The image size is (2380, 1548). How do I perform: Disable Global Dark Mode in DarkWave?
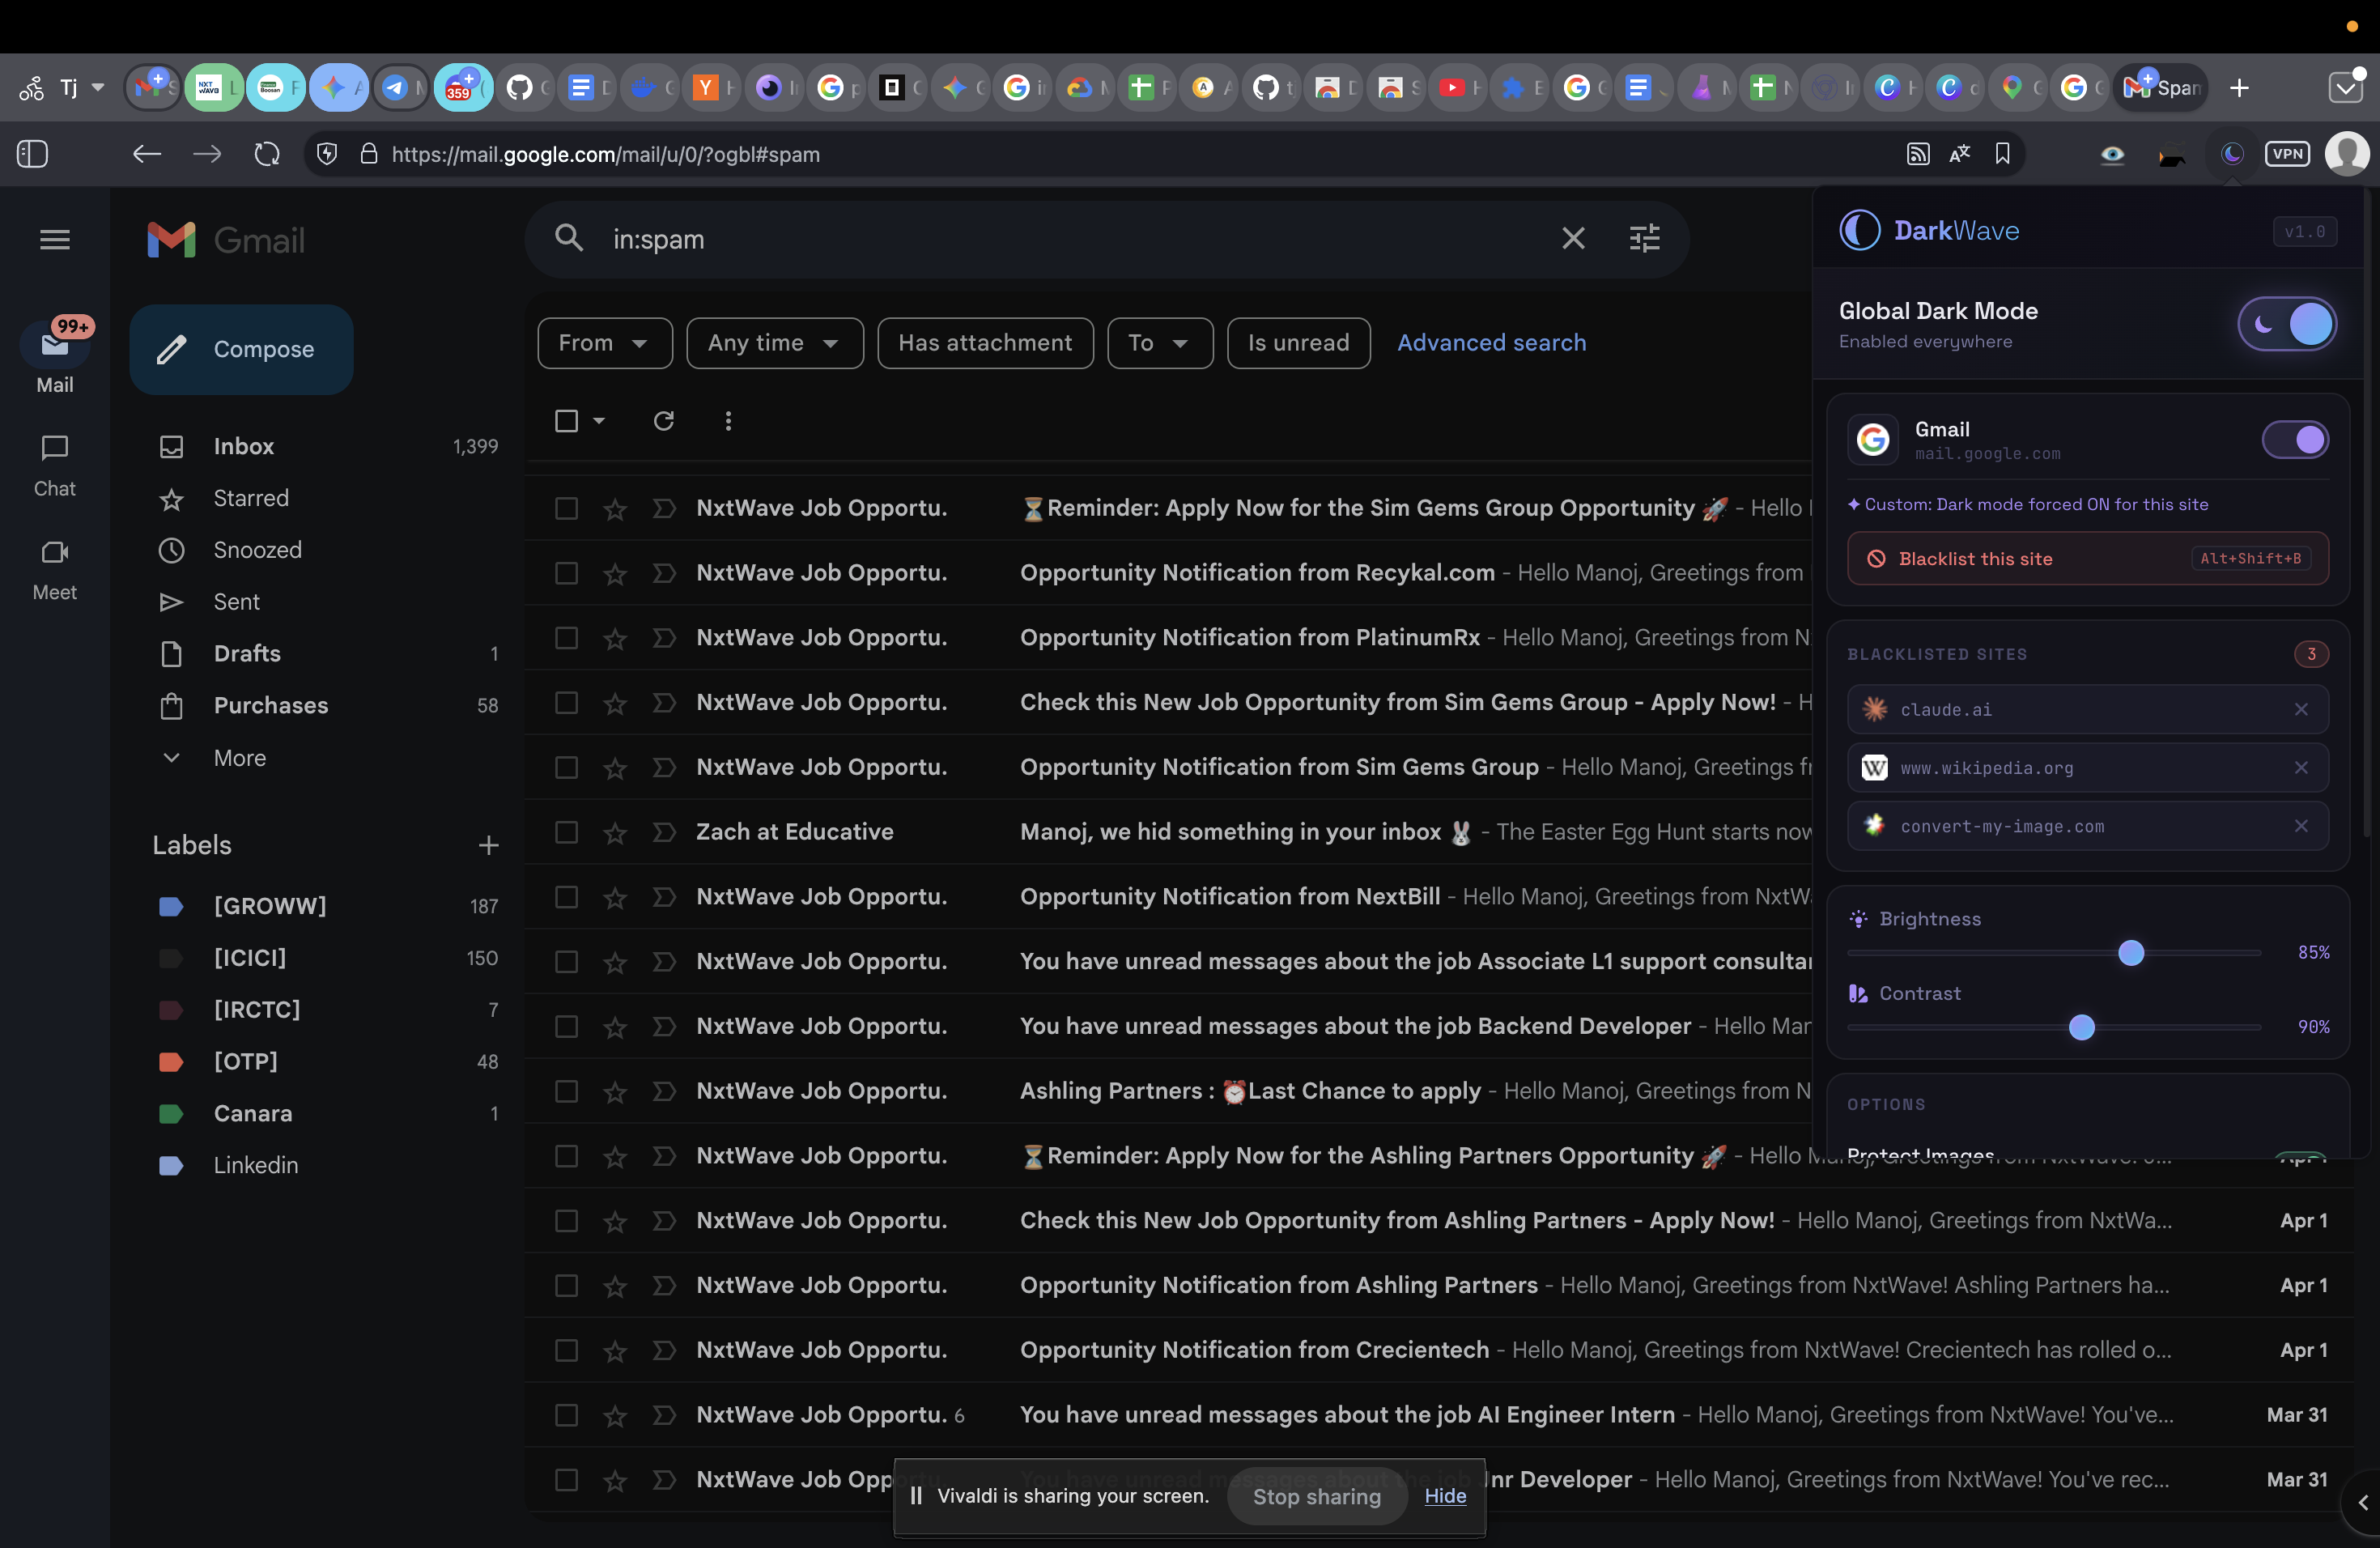[2288, 323]
